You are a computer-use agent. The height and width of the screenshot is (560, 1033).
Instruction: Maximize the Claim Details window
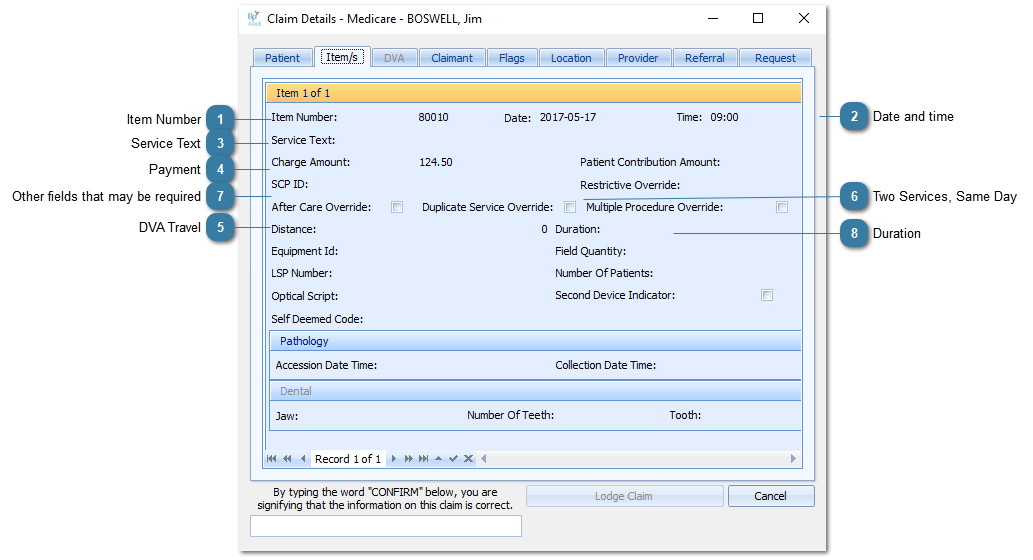[758, 18]
